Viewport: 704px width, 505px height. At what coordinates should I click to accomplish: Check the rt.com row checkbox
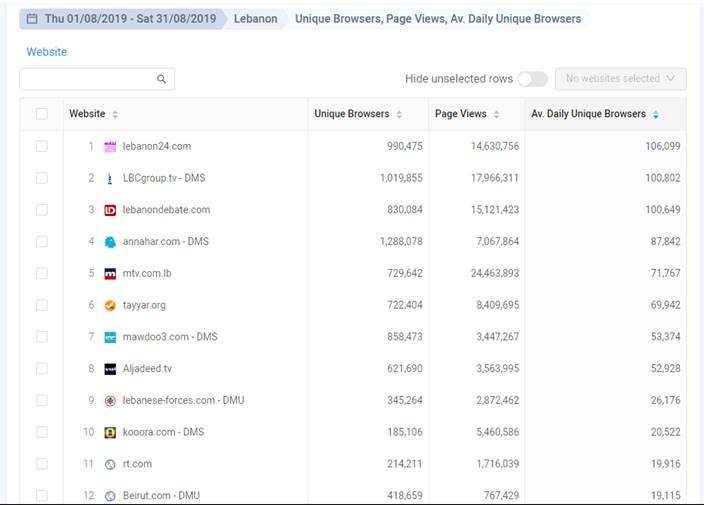[x=42, y=464]
